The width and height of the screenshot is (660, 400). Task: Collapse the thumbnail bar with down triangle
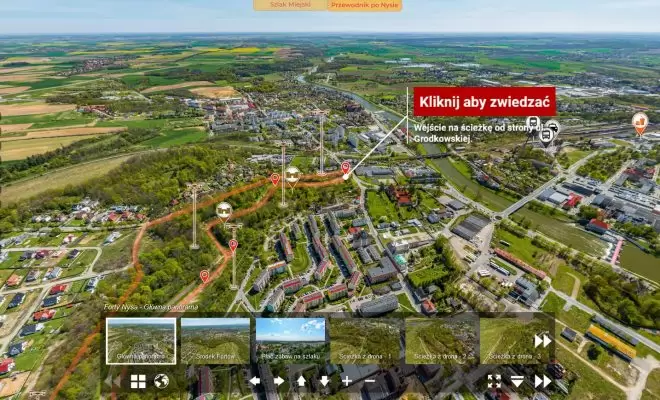517,381
